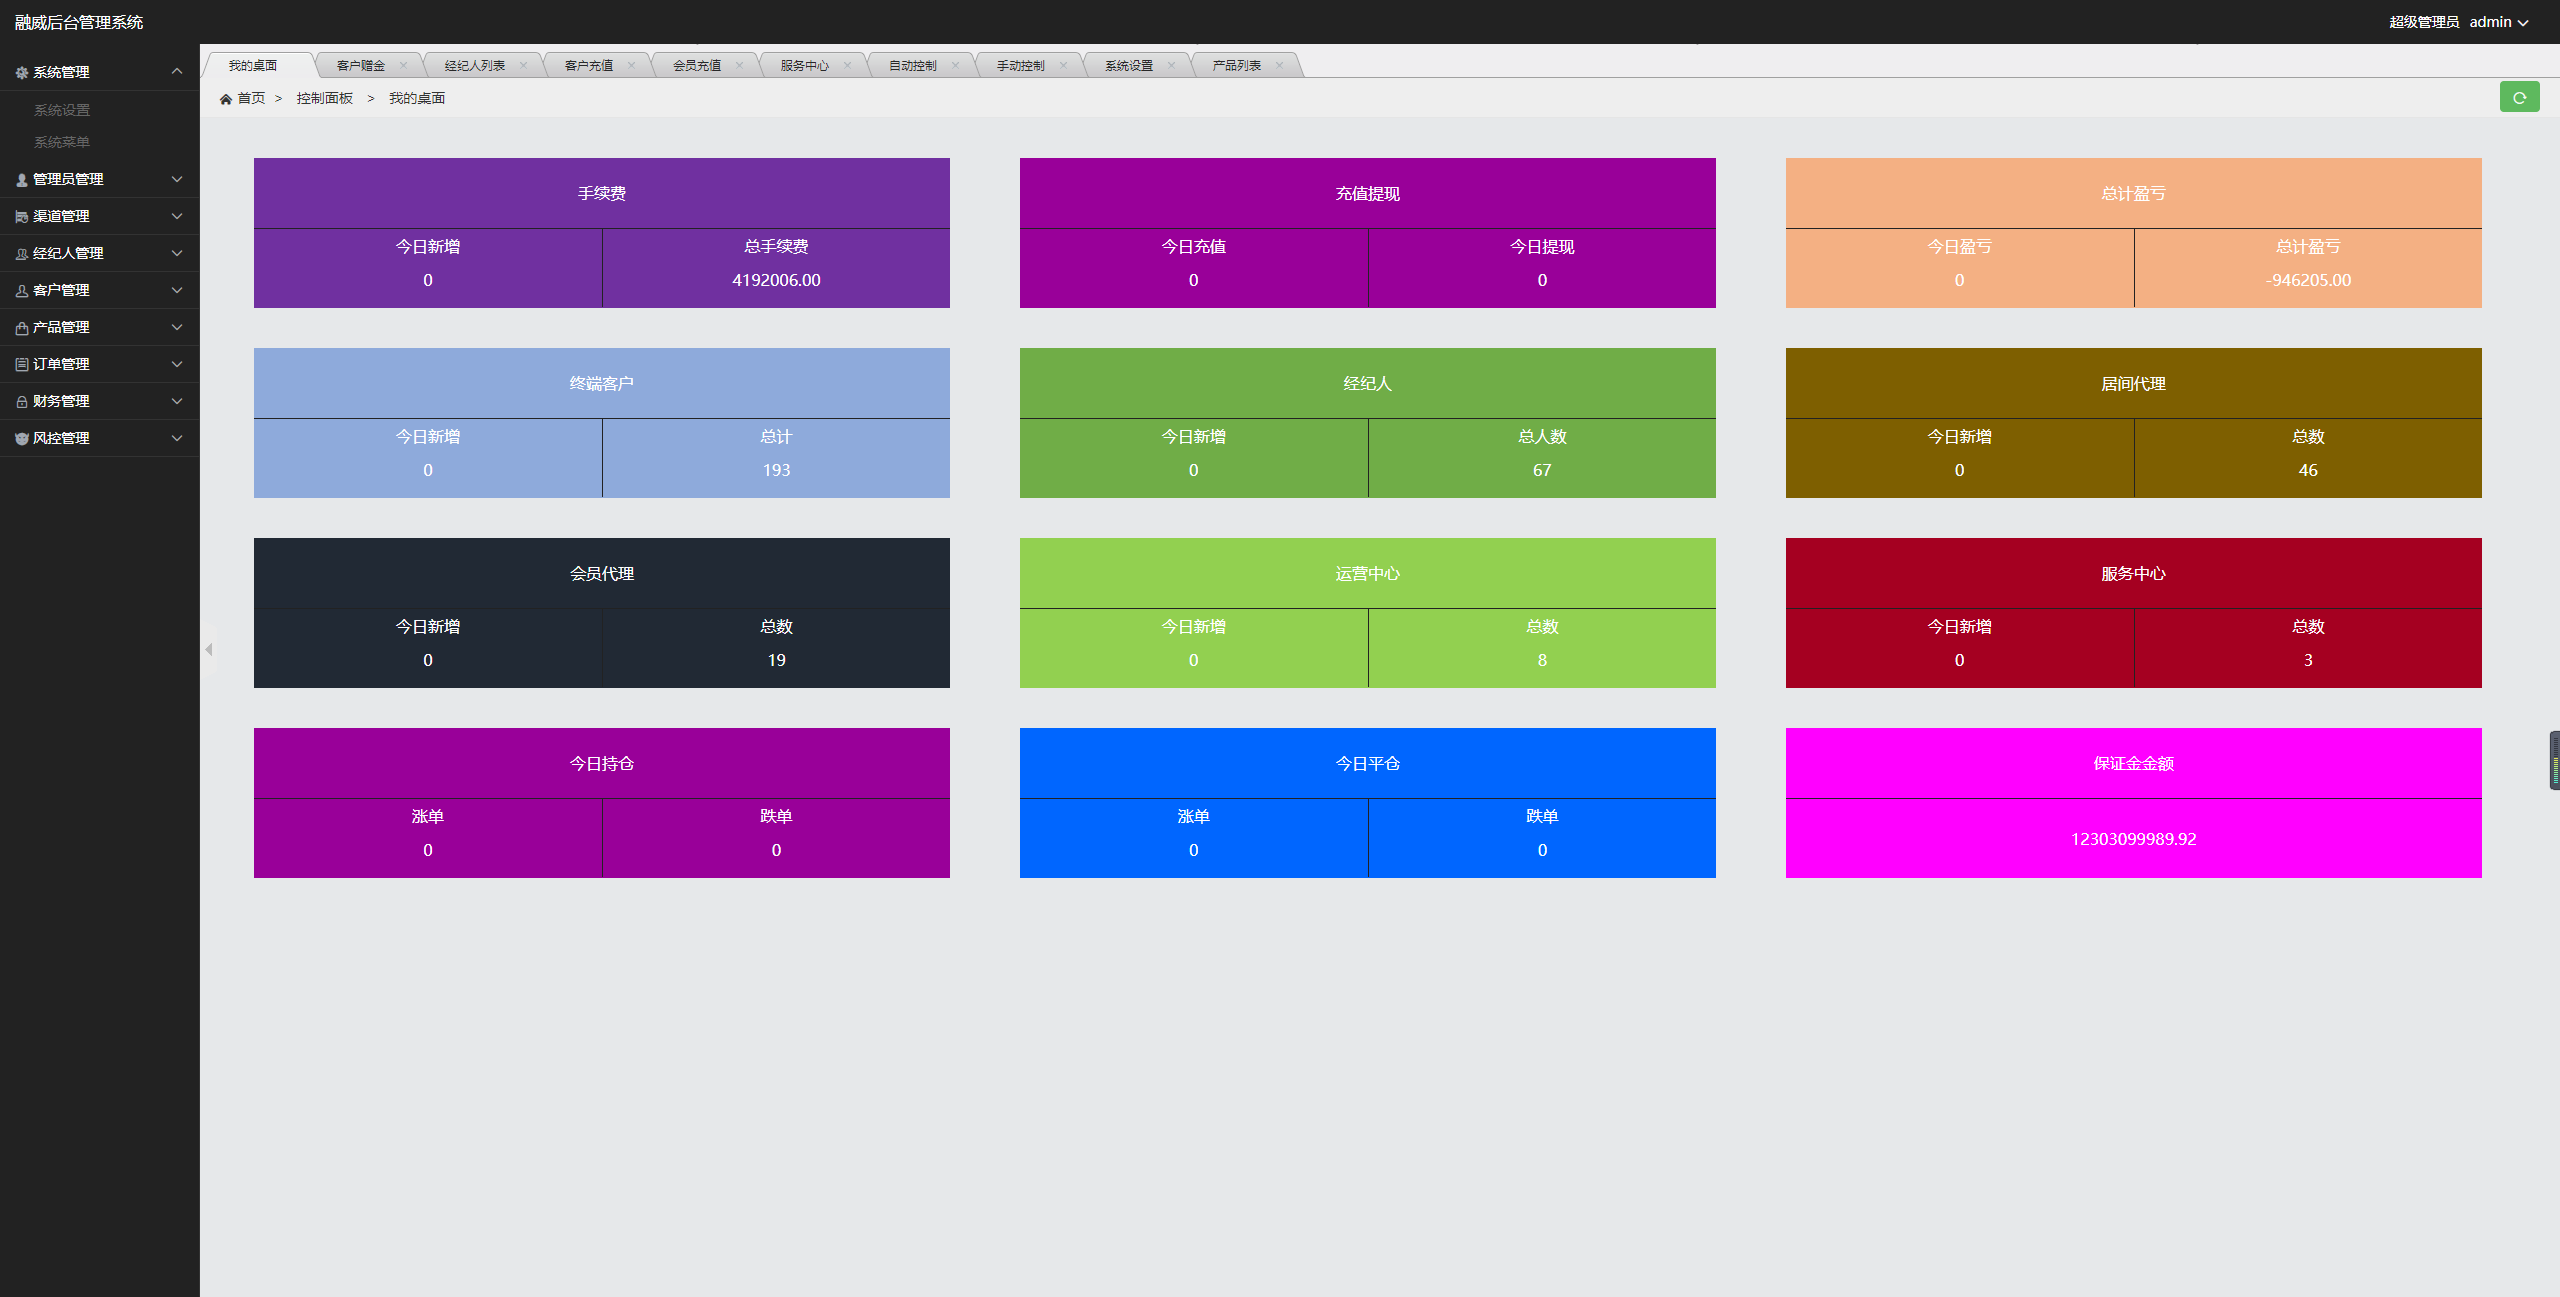This screenshot has width=2560, height=1297.
Task: Click the green refresh icon button
Action: tap(2519, 97)
